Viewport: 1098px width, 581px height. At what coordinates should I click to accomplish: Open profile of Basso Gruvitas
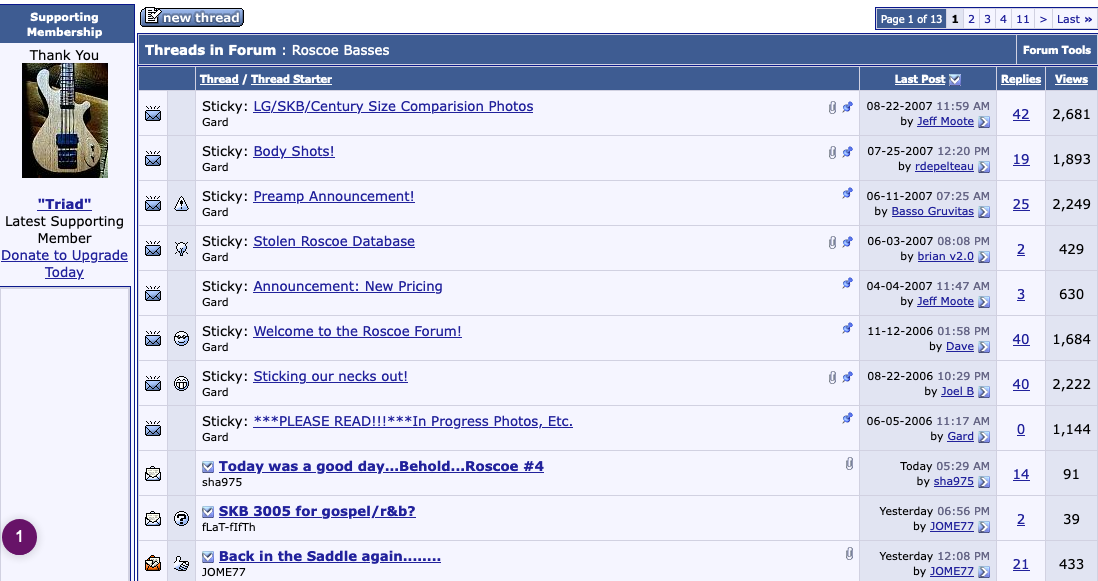pos(933,211)
